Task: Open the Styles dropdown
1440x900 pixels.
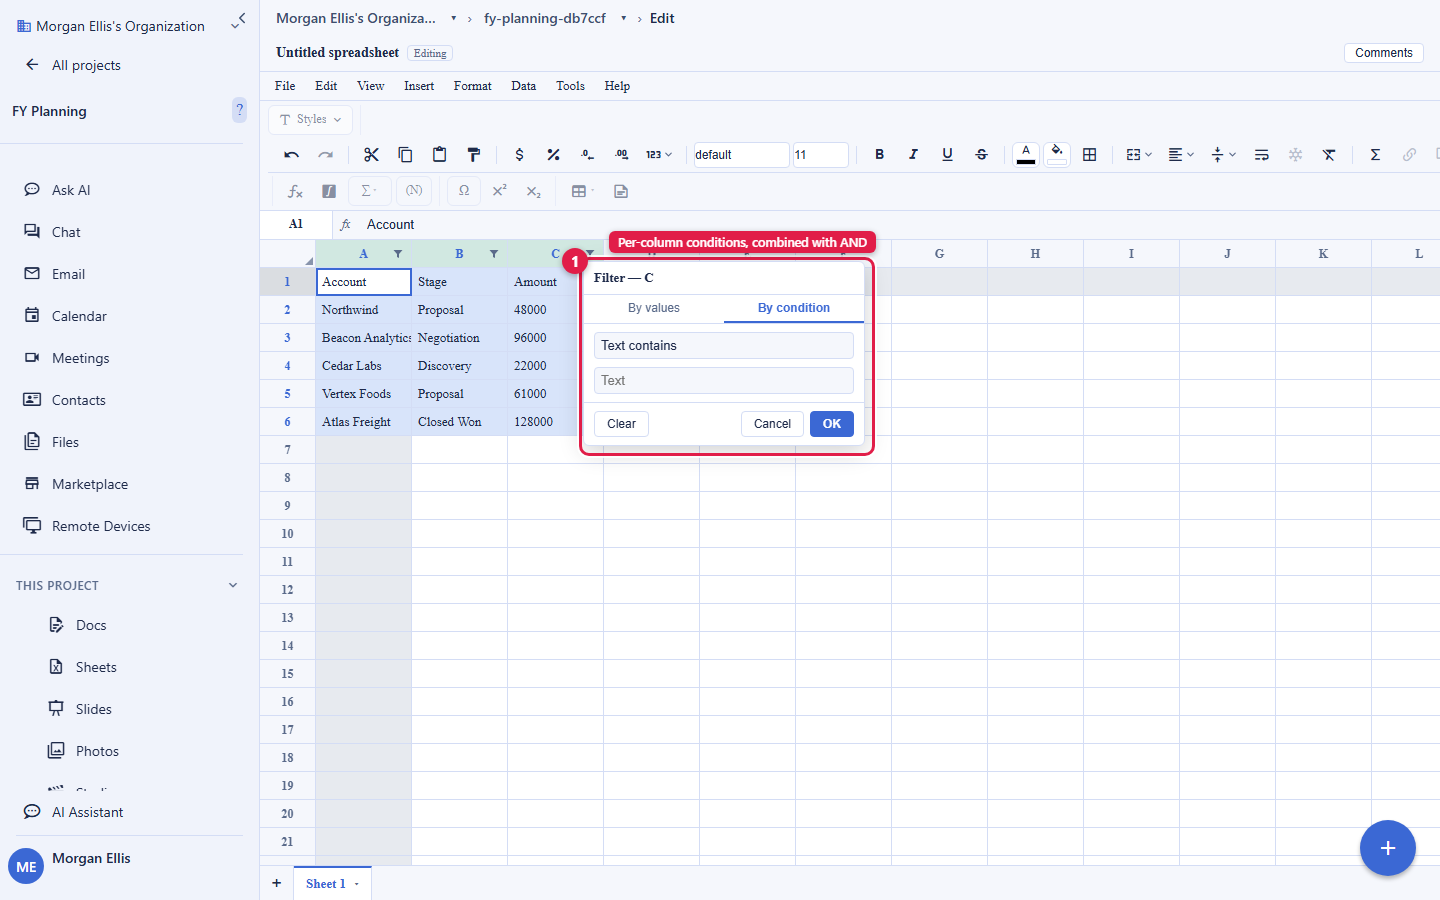Action: point(311,119)
